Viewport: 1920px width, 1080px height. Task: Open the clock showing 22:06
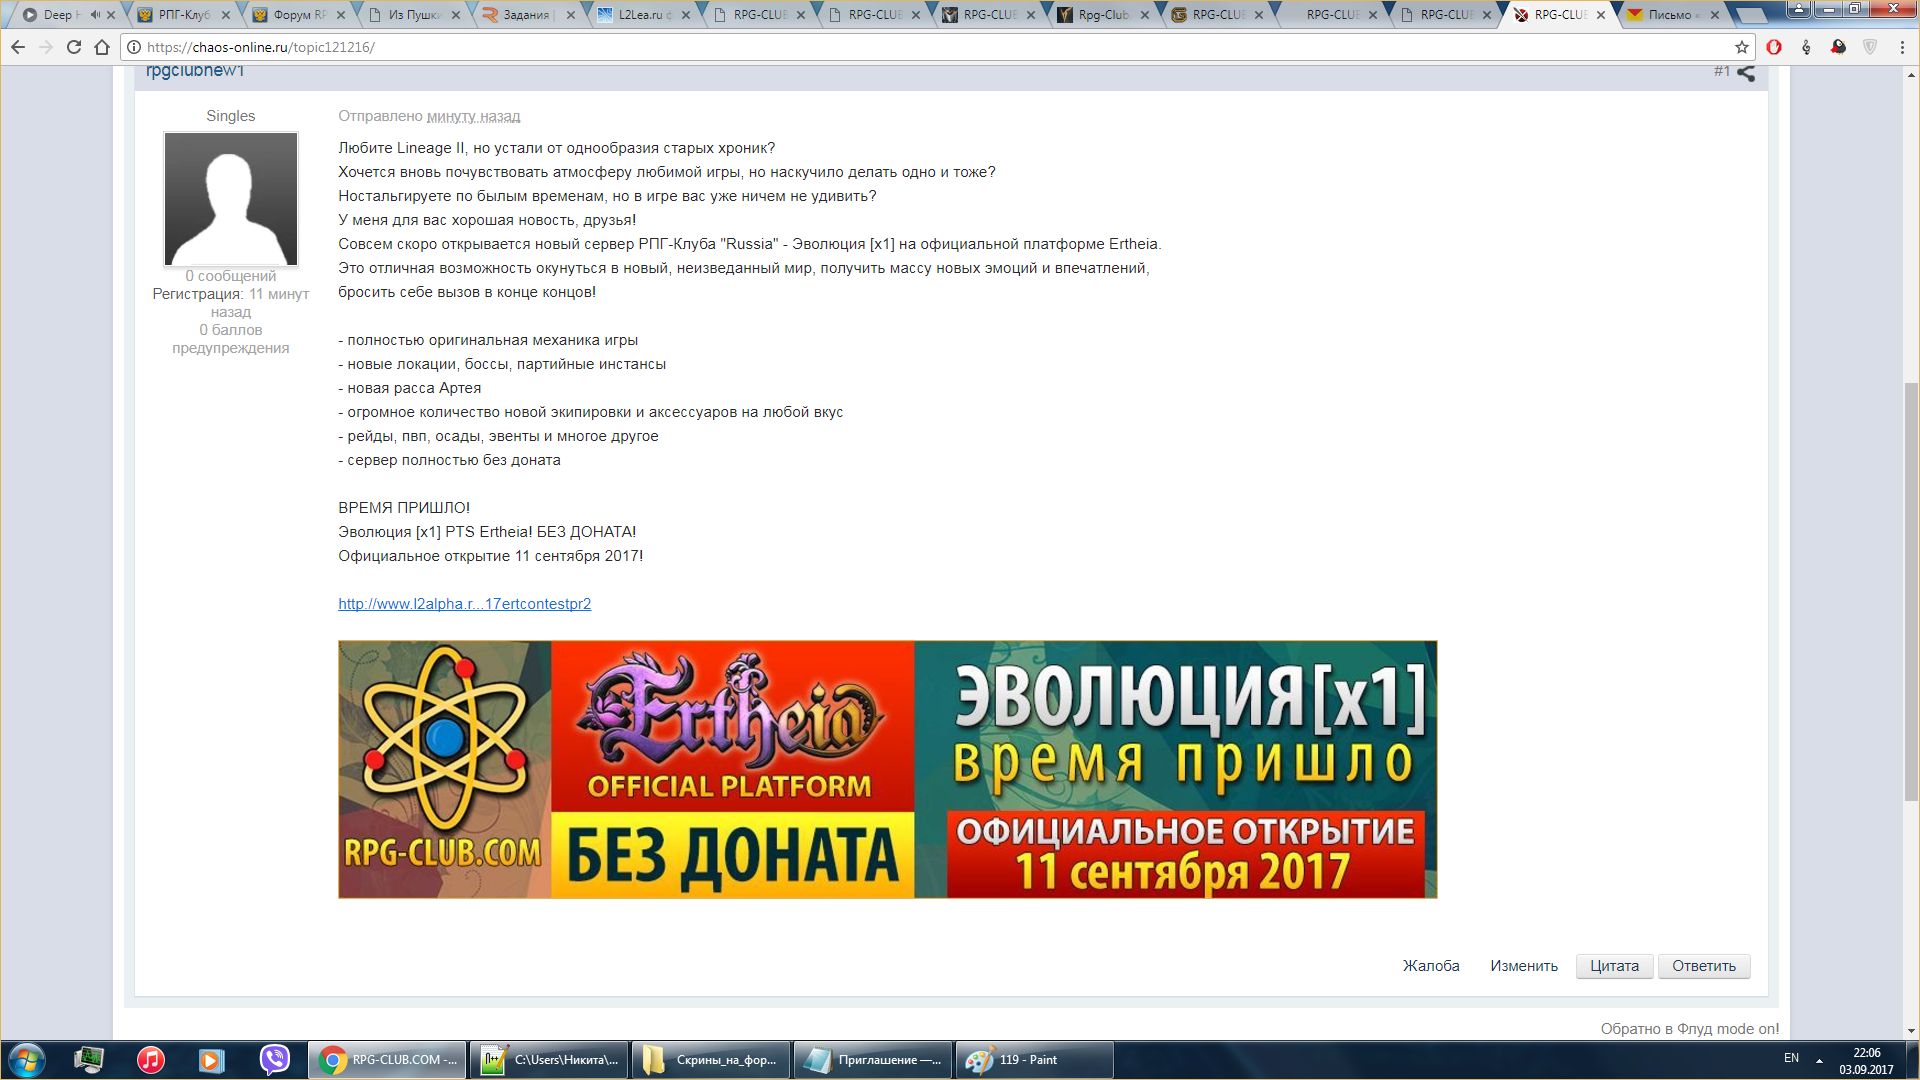click(x=1866, y=1061)
